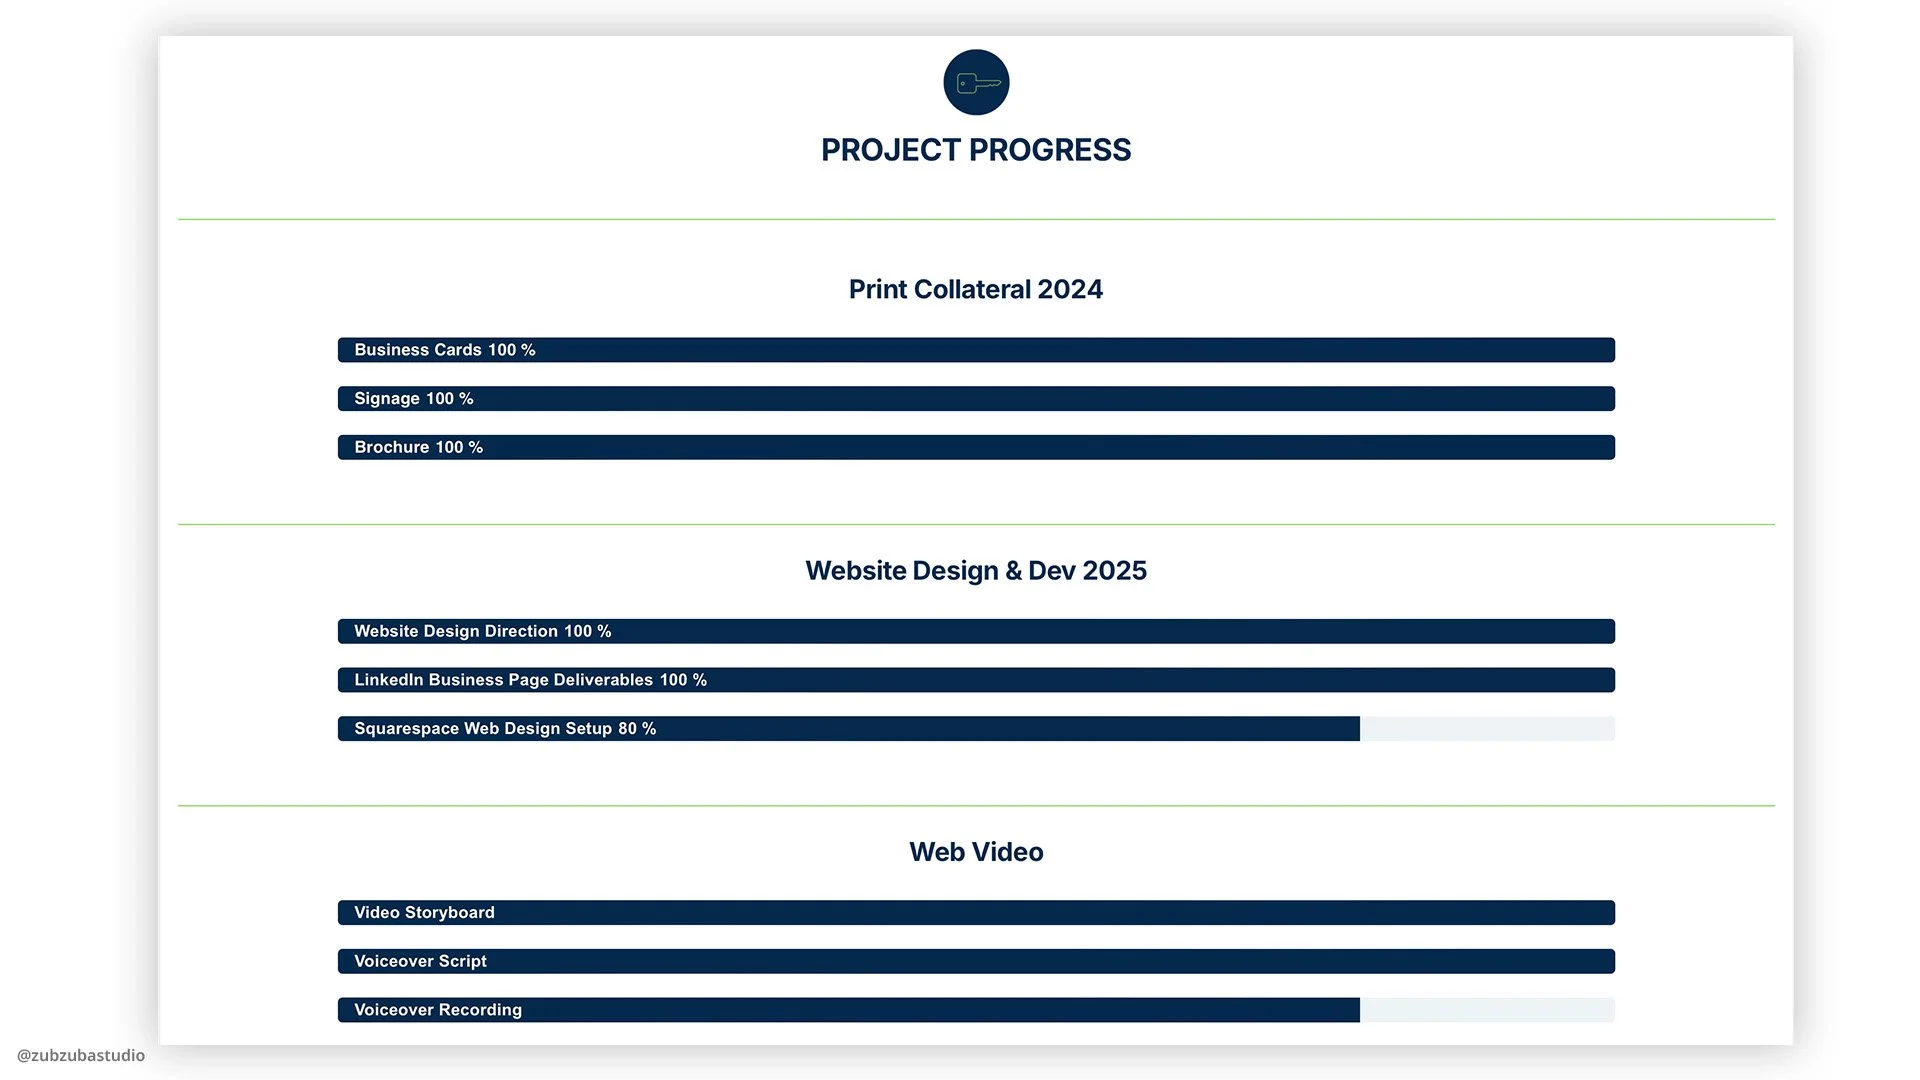Click the LinkedIn Business Page Deliverables bar
Viewport: 1920px width, 1080px height.
[976, 680]
